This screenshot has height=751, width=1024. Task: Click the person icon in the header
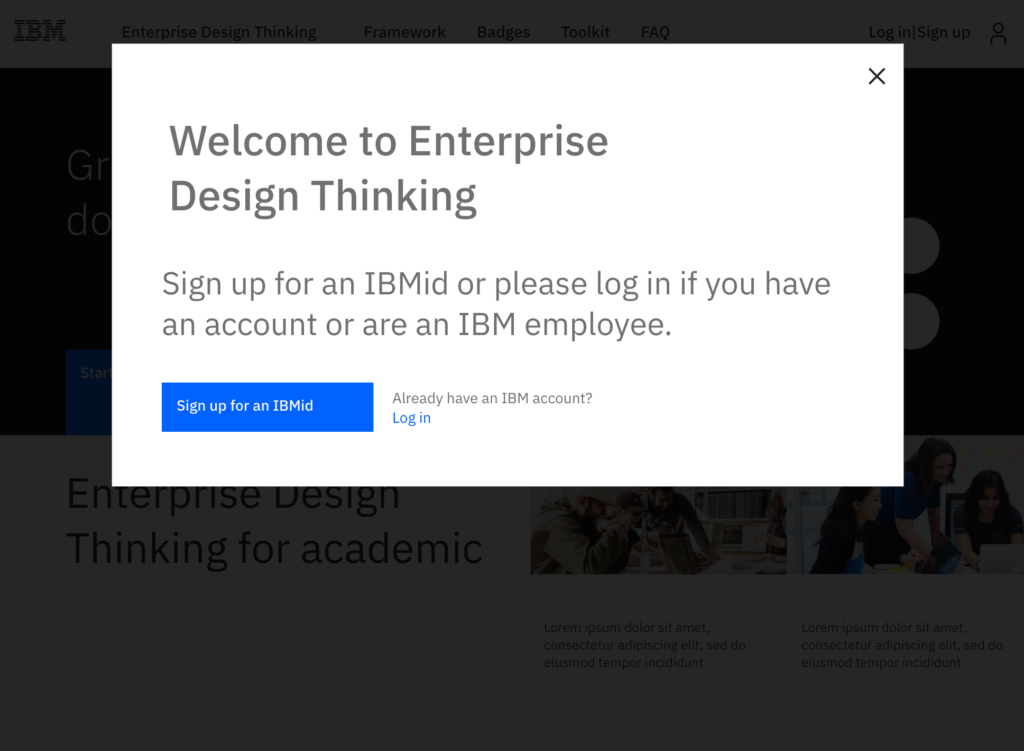[998, 32]
